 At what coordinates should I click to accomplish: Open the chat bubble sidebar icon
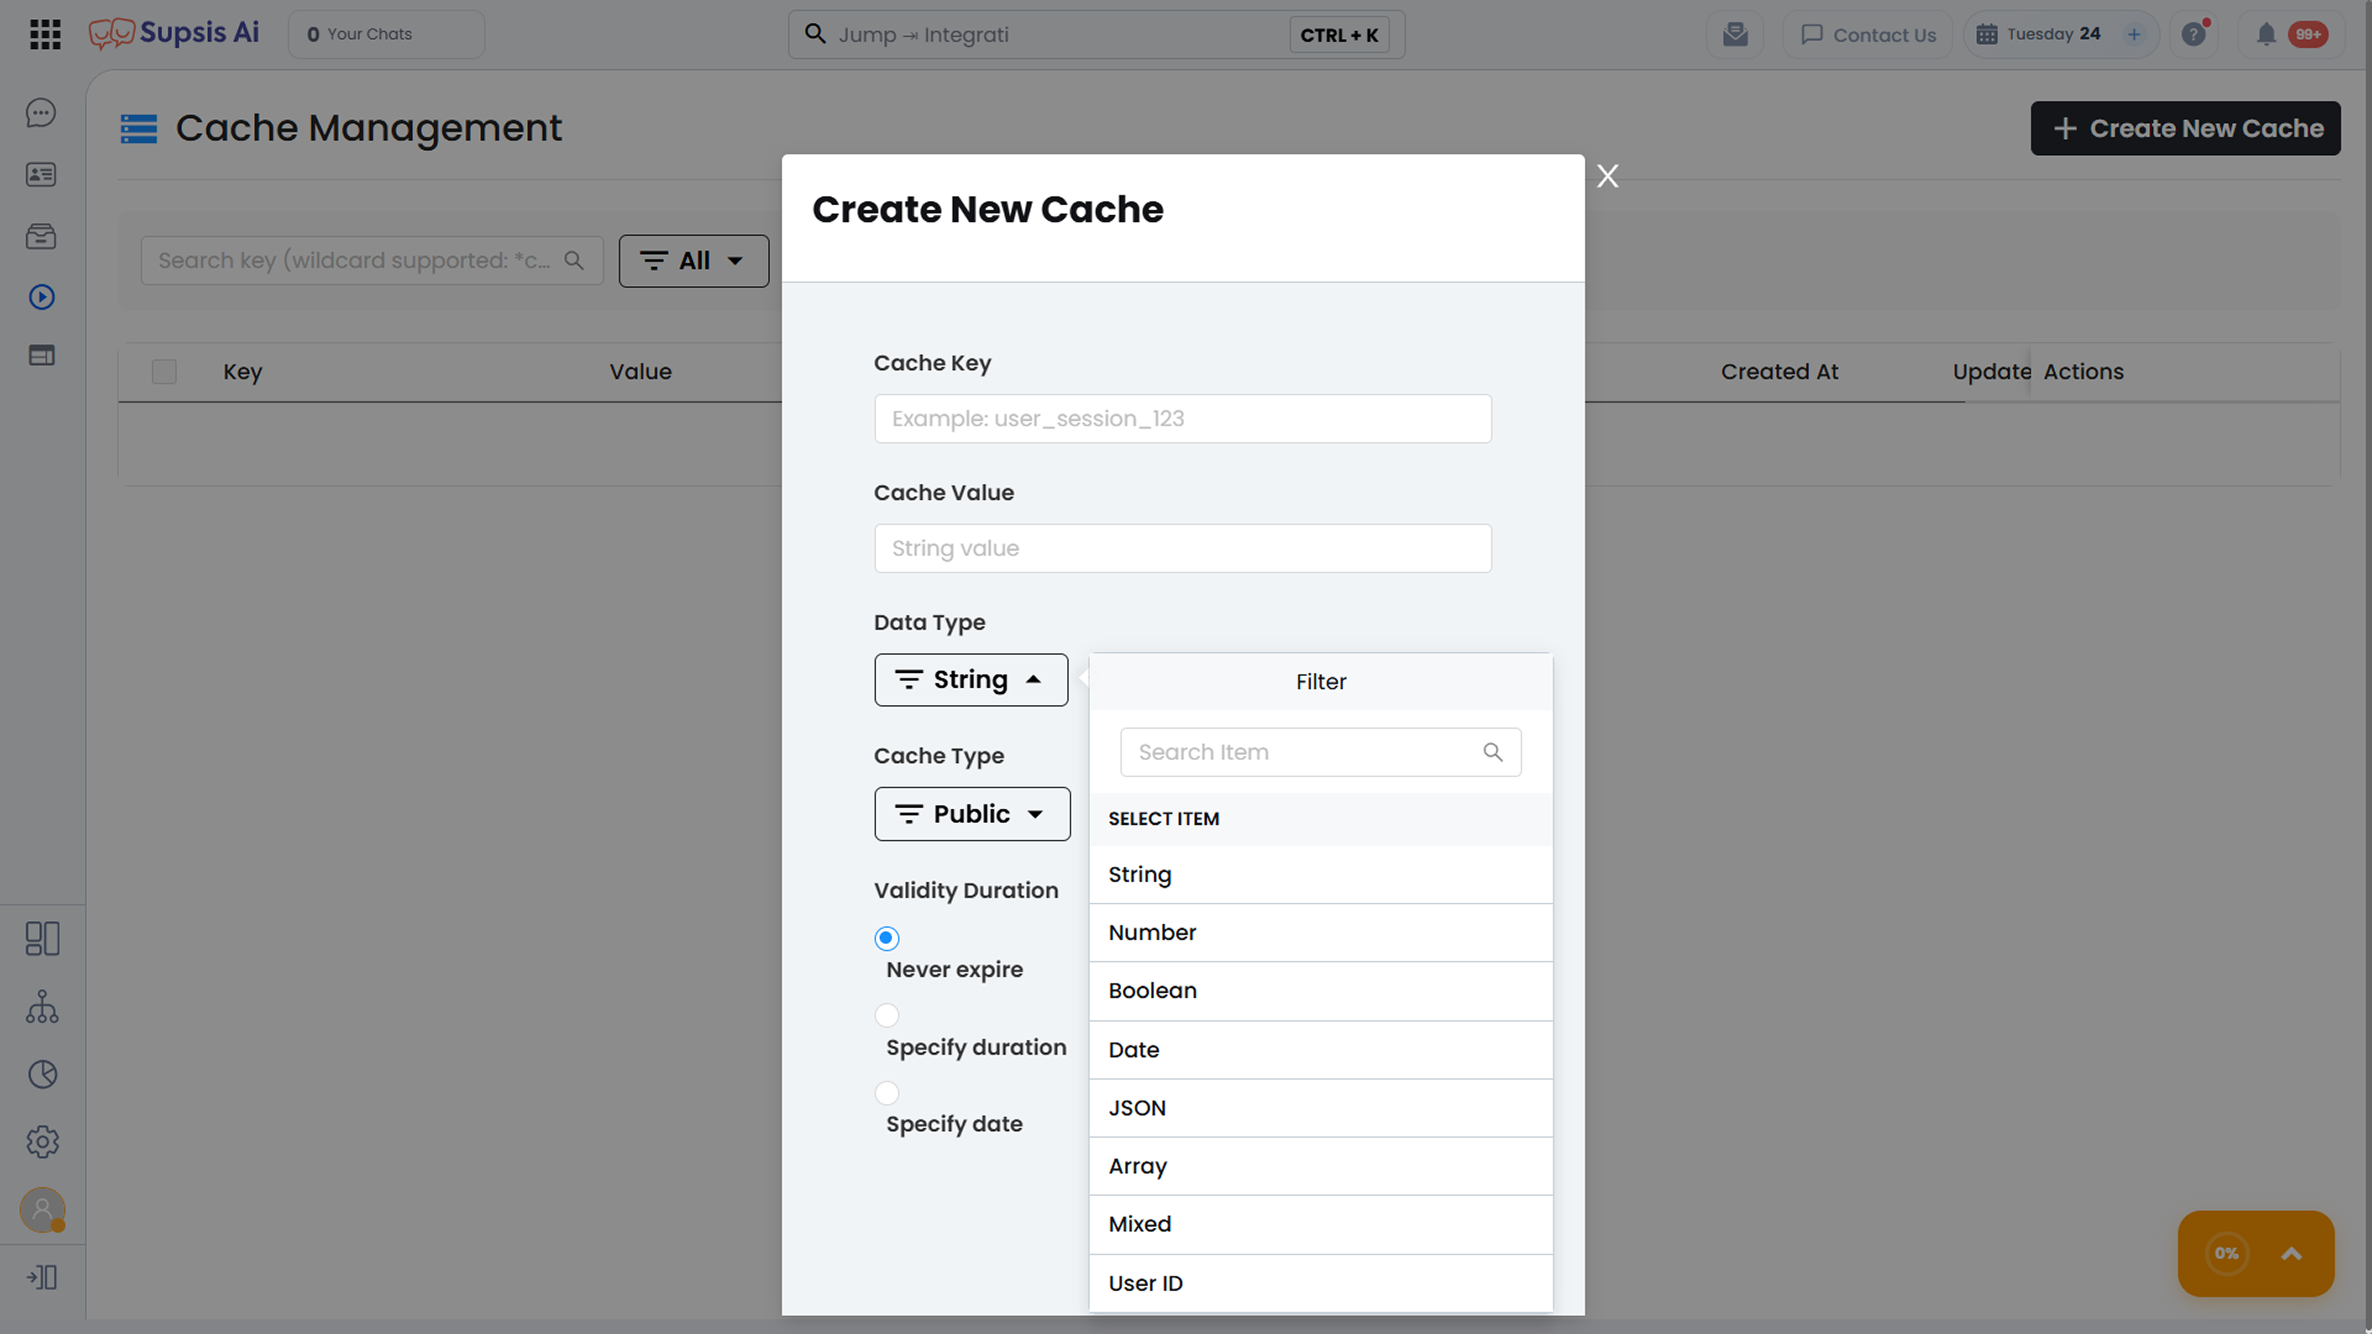pos(41,113)
